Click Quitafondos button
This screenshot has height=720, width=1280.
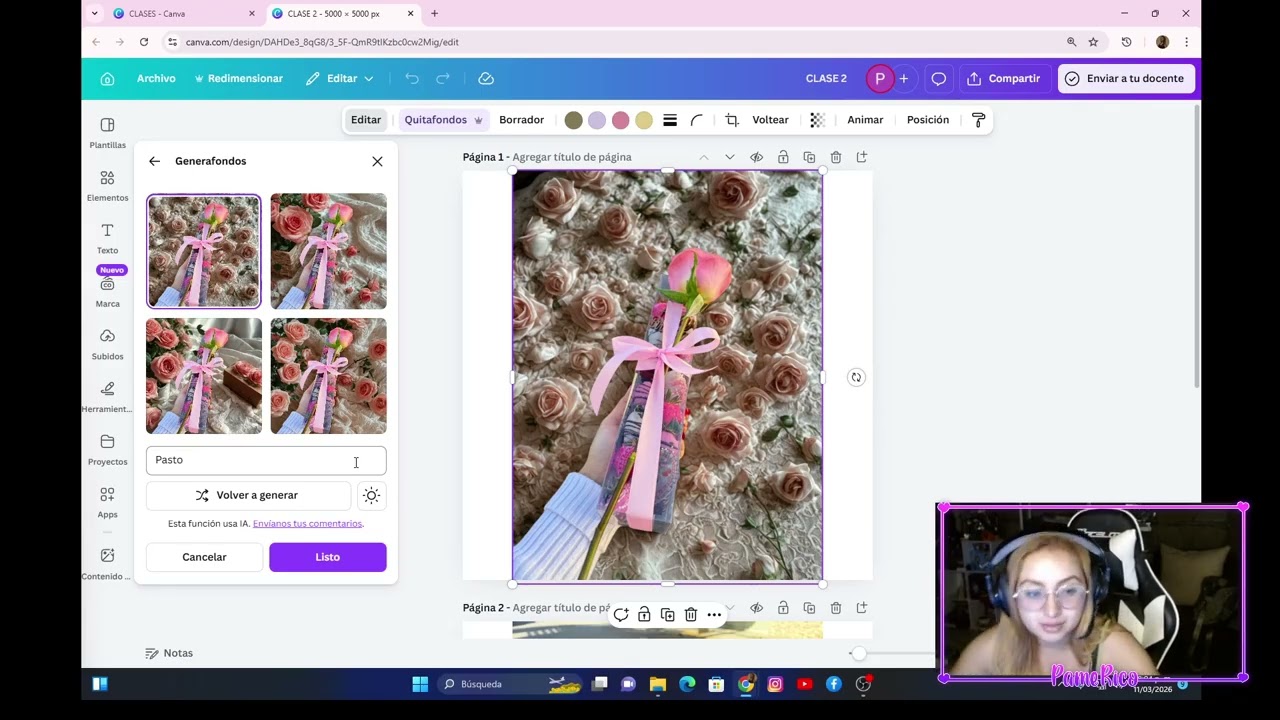444,120
